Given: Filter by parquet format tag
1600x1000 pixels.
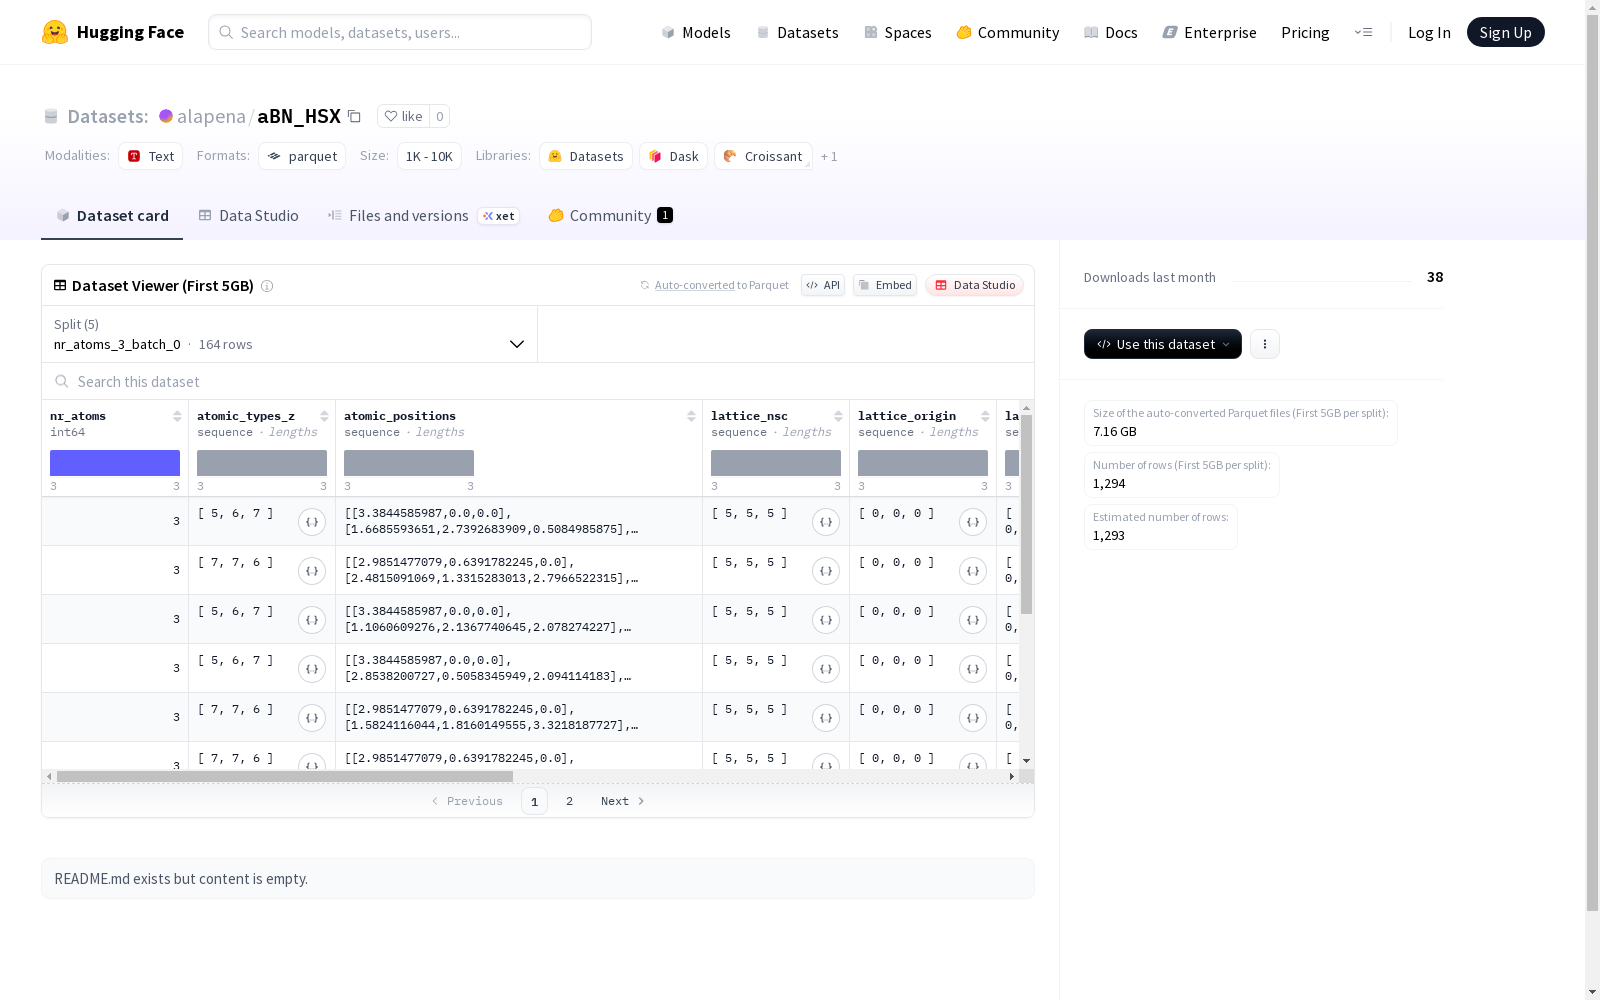Looking at the screenshot, I should (x=302, y=156).
